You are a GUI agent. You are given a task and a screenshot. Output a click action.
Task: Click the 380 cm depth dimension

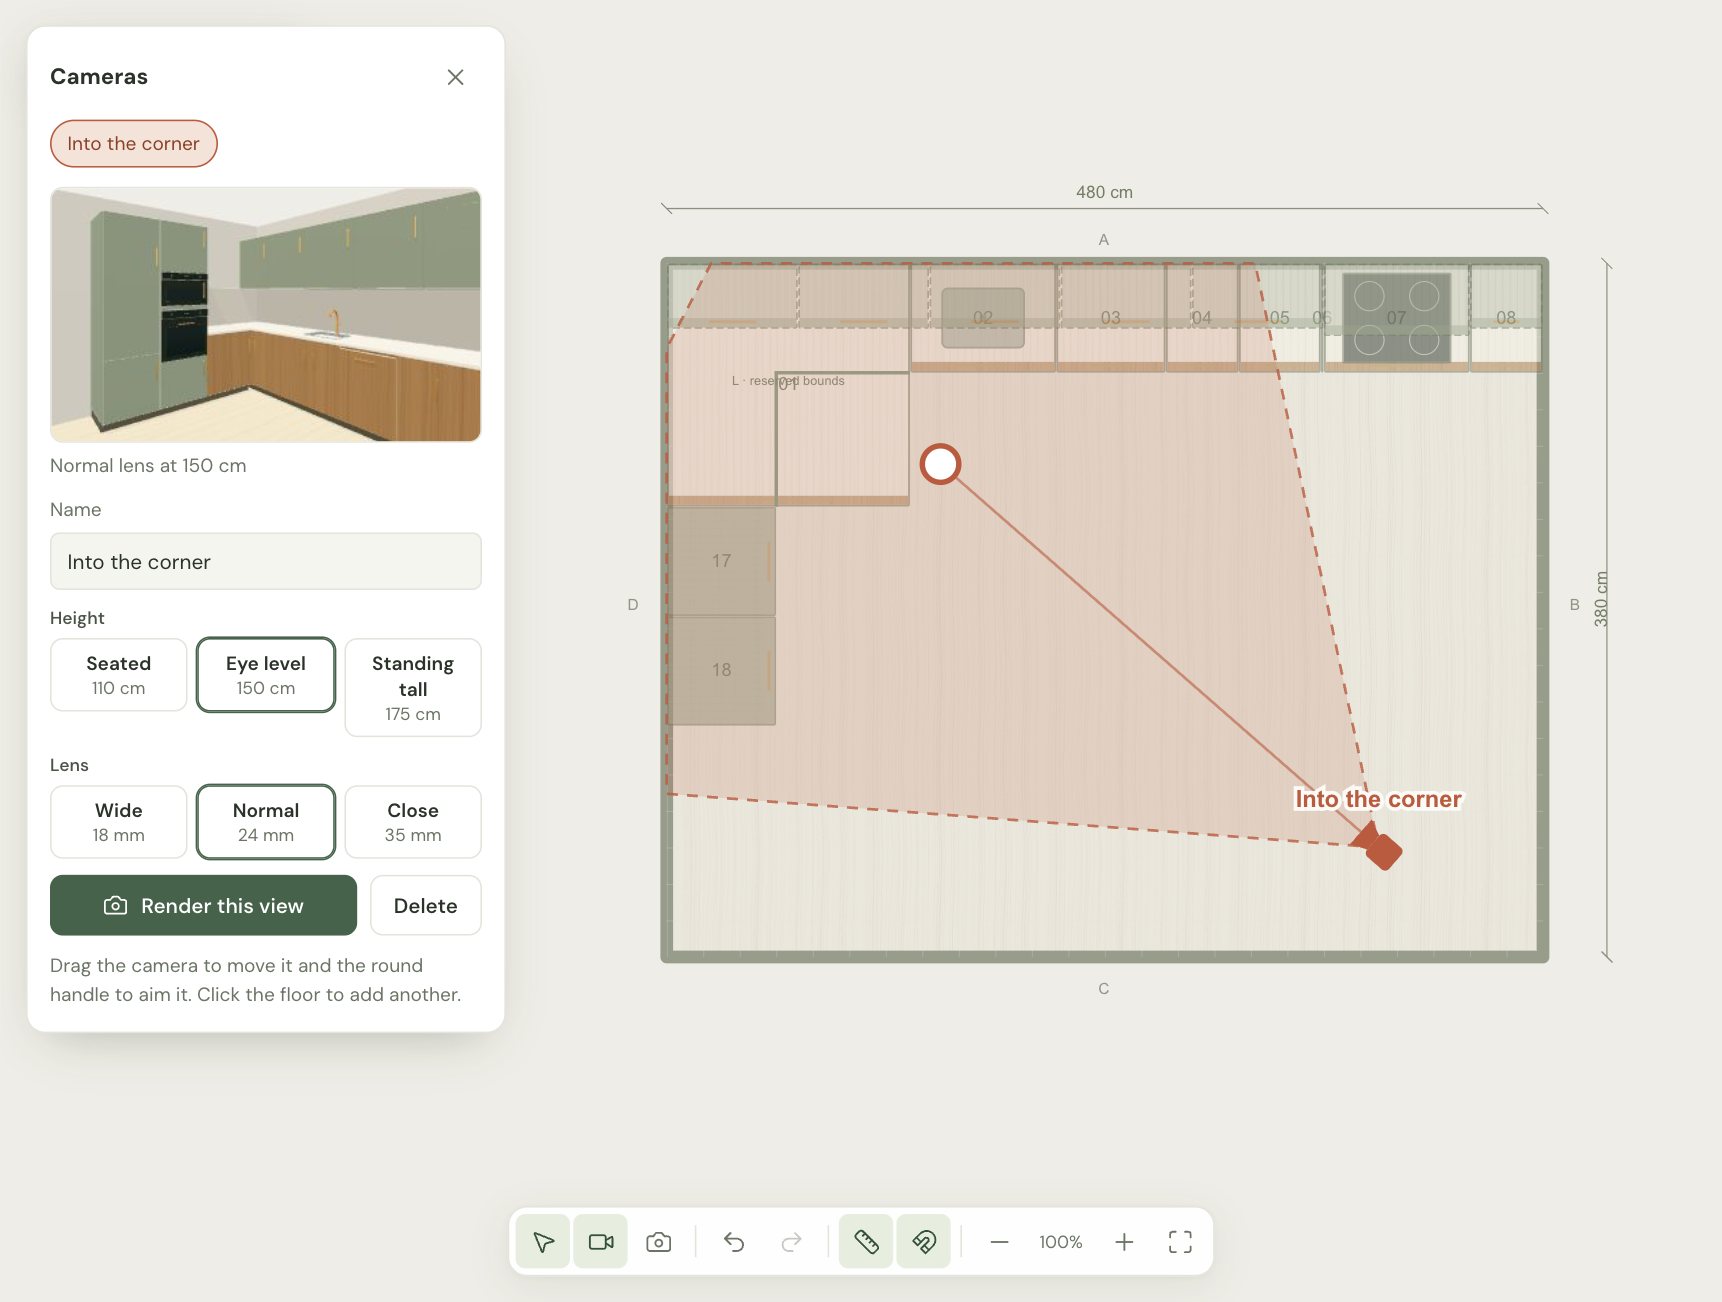click(1601, 599)
